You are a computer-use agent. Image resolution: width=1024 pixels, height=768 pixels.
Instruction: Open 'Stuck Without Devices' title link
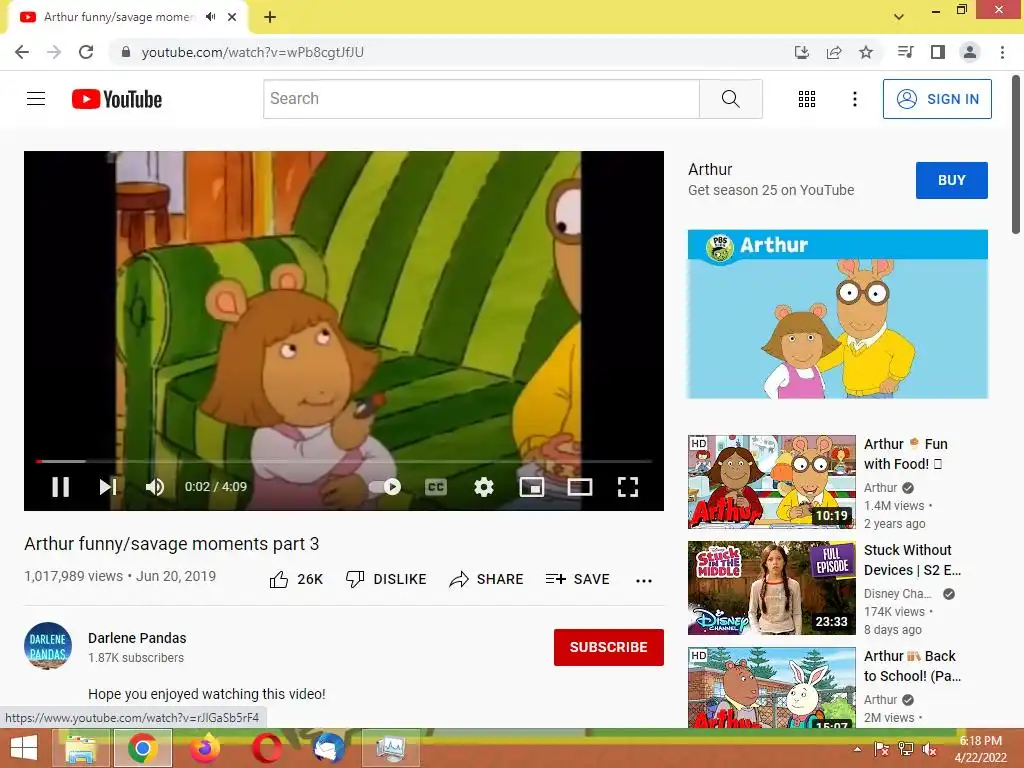point(912,560)
